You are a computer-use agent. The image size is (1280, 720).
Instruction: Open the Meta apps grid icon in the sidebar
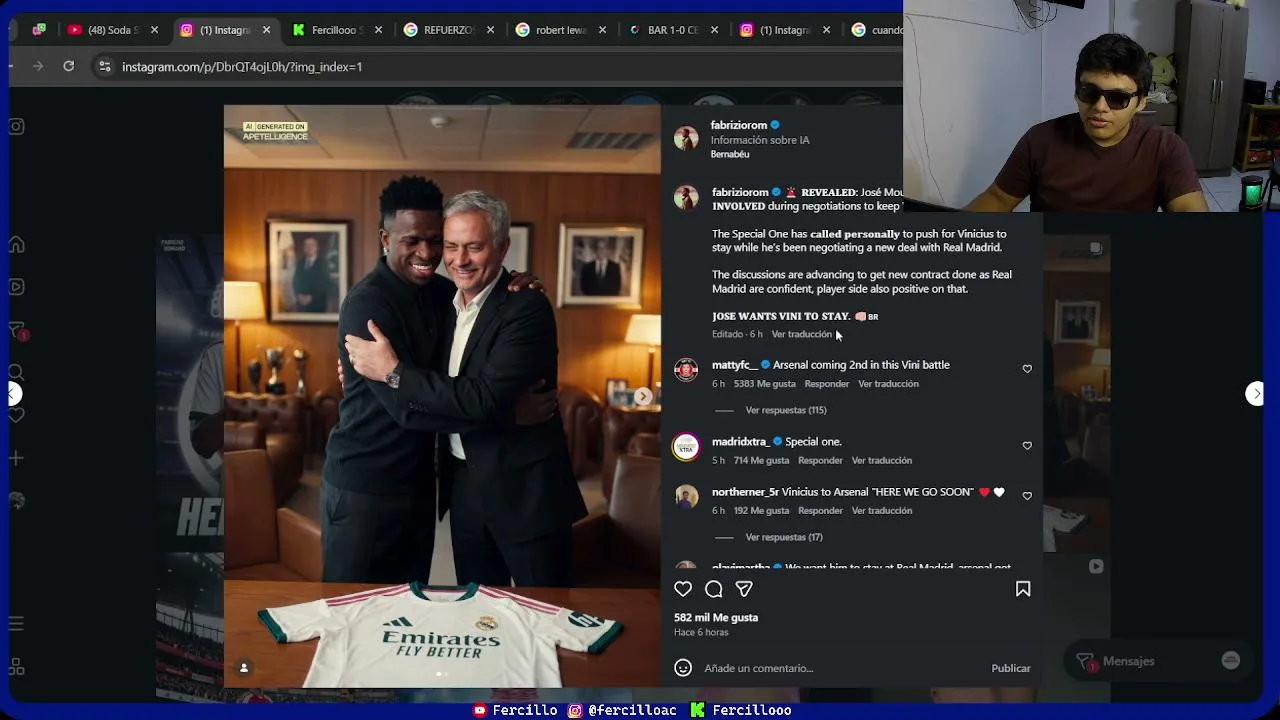16,667
